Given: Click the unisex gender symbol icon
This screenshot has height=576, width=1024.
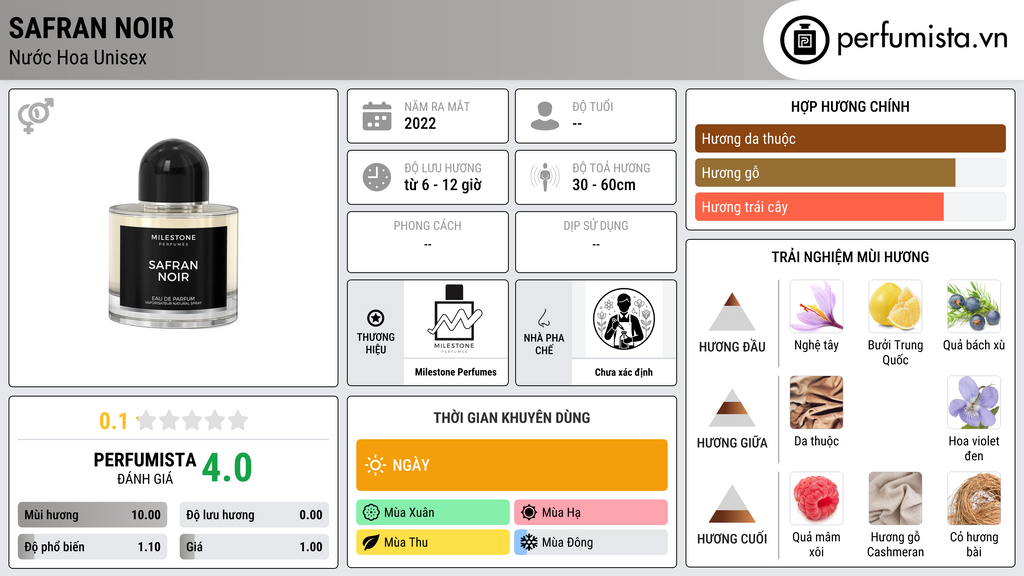Looking at the screenshot, I should click(36, 116).
